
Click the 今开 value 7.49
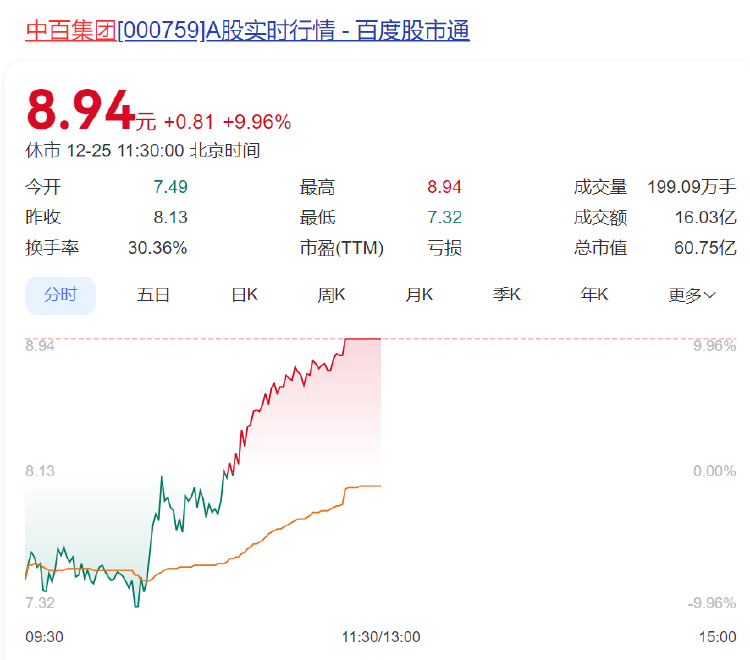click(170, 187)
